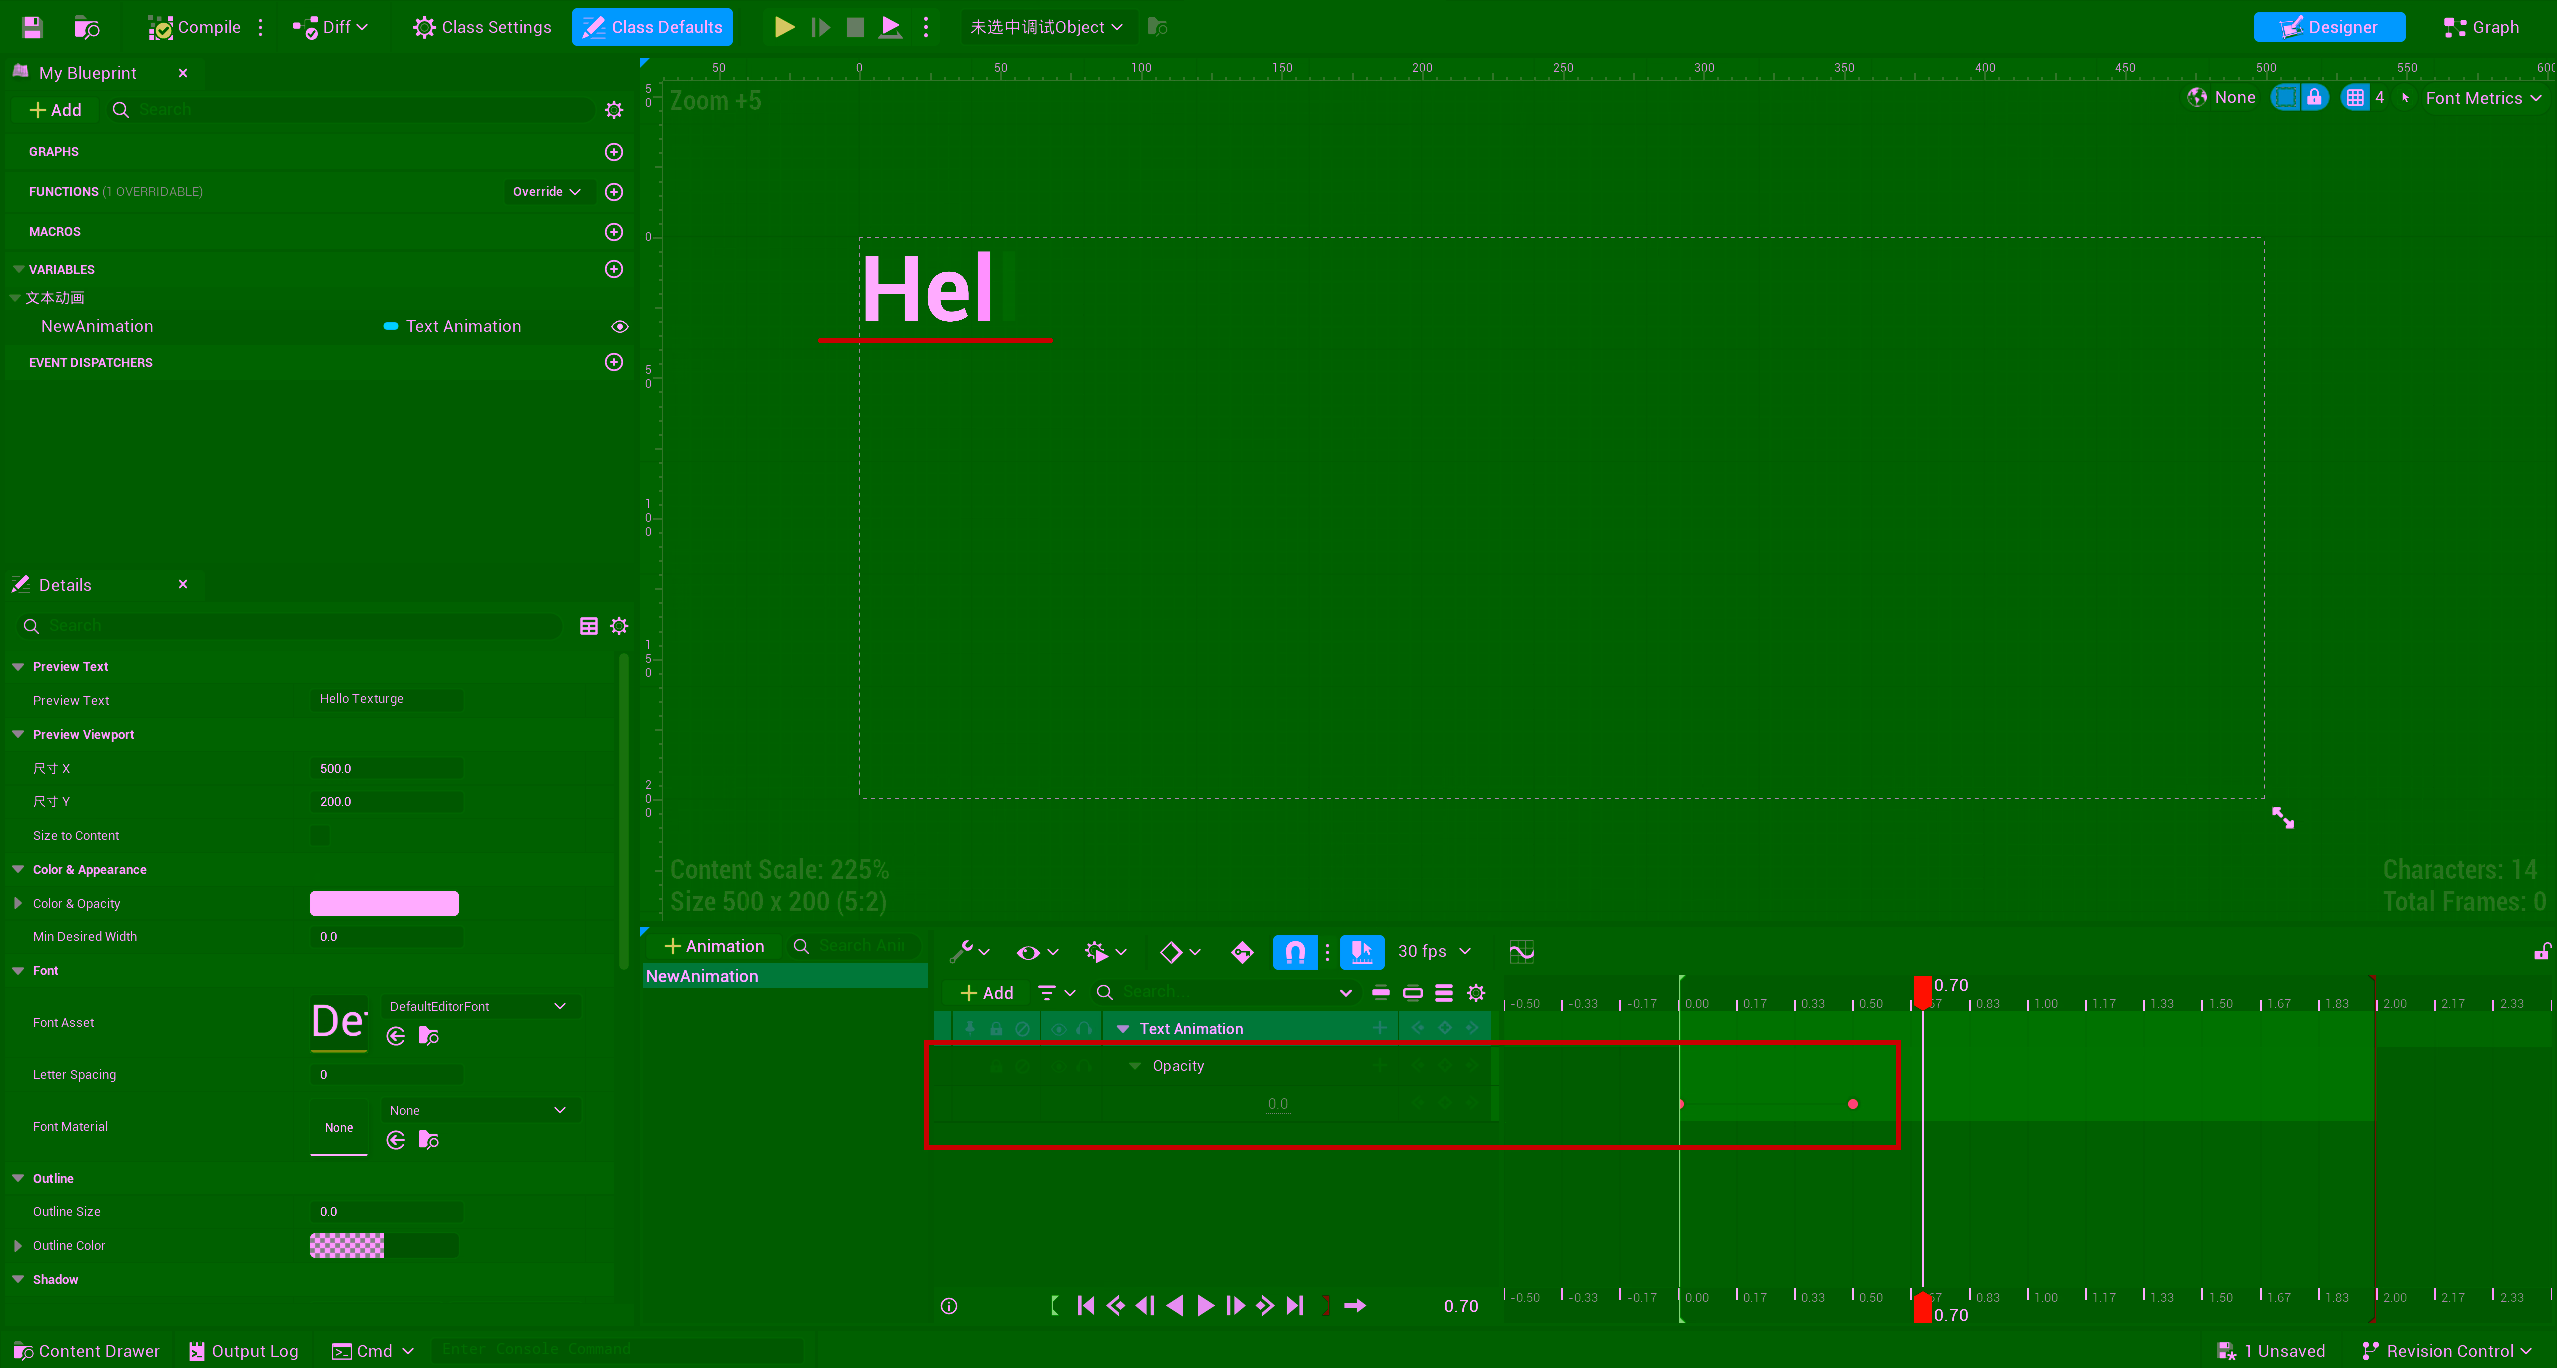Select Opacity keyframe near 0.50

tap(1853, 1104)
